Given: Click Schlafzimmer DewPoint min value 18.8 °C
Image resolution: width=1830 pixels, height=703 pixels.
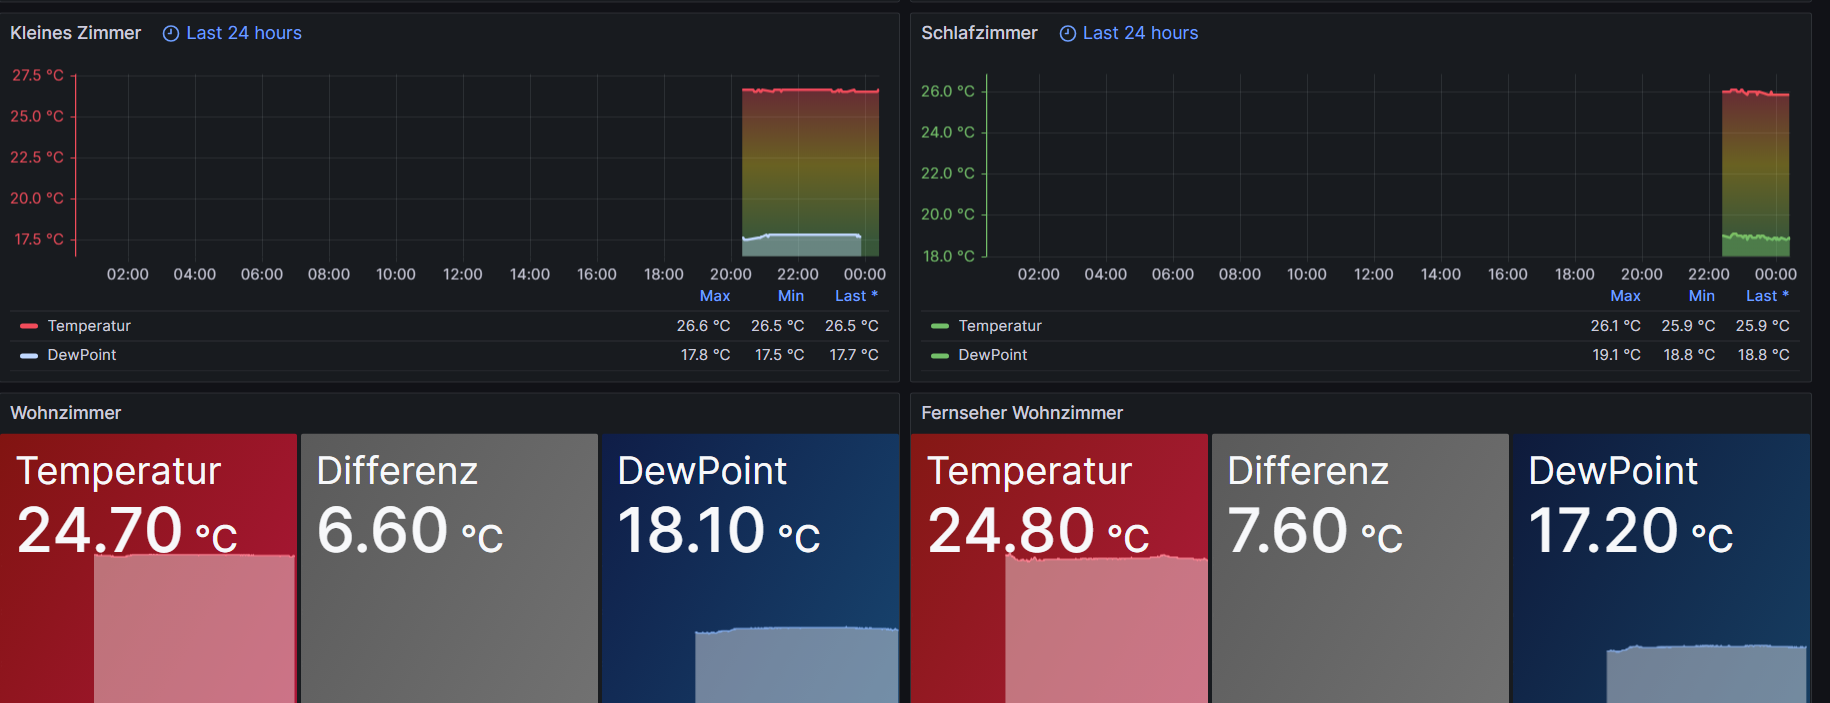Looking at the screenshot, I should coord(1690,355).
